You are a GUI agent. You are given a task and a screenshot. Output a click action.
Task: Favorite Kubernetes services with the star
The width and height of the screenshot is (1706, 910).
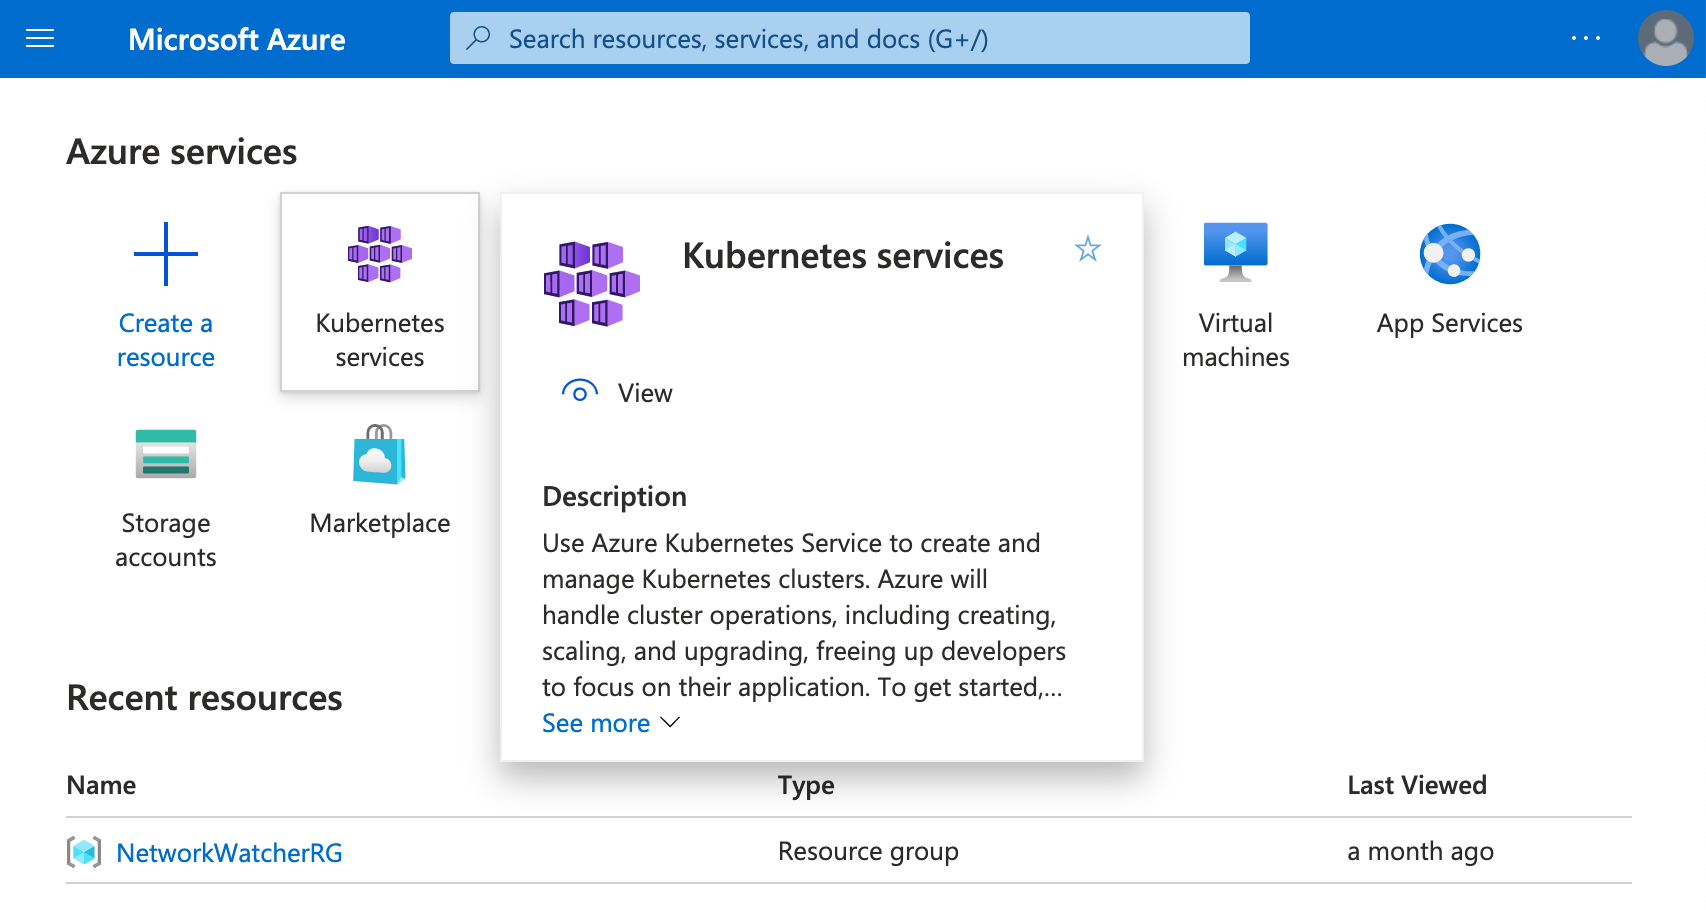(x=1088, y=249)
